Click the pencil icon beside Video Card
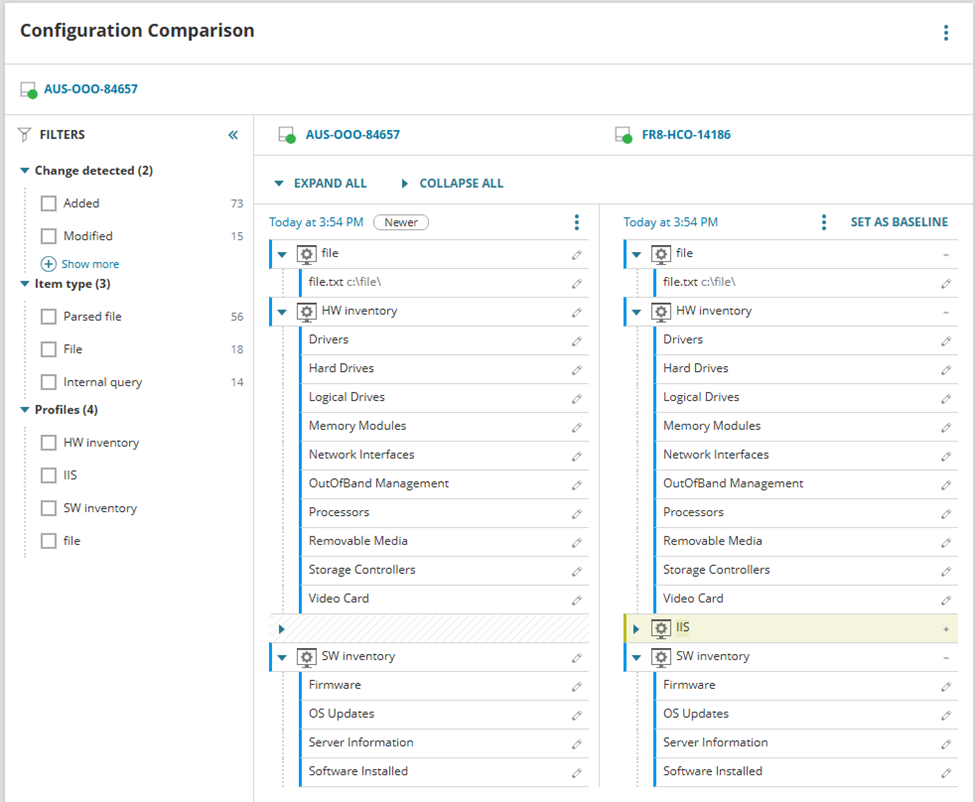This screenshot has height=802, width=975. coord(578,598)
